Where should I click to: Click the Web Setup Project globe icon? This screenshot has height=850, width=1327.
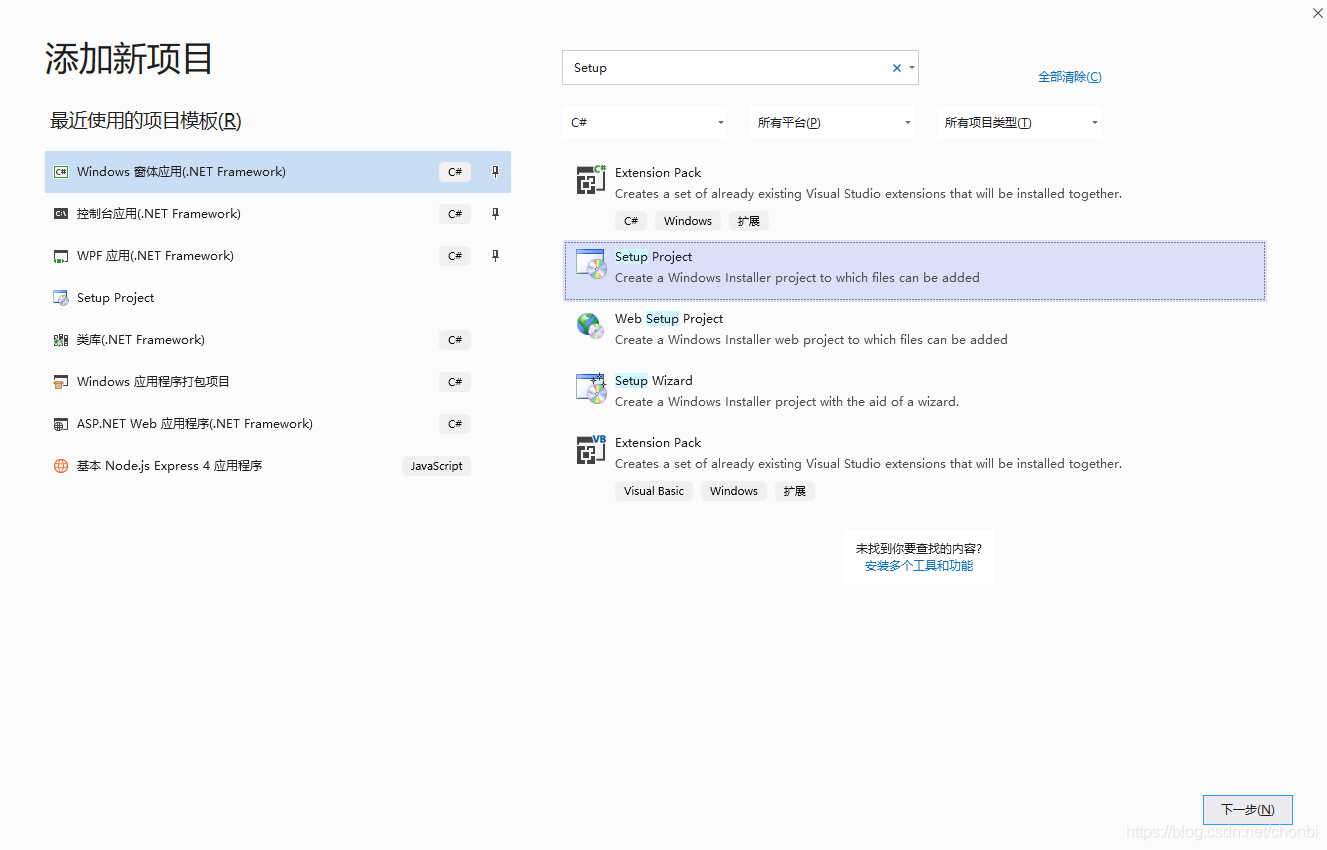coord(591,326)
